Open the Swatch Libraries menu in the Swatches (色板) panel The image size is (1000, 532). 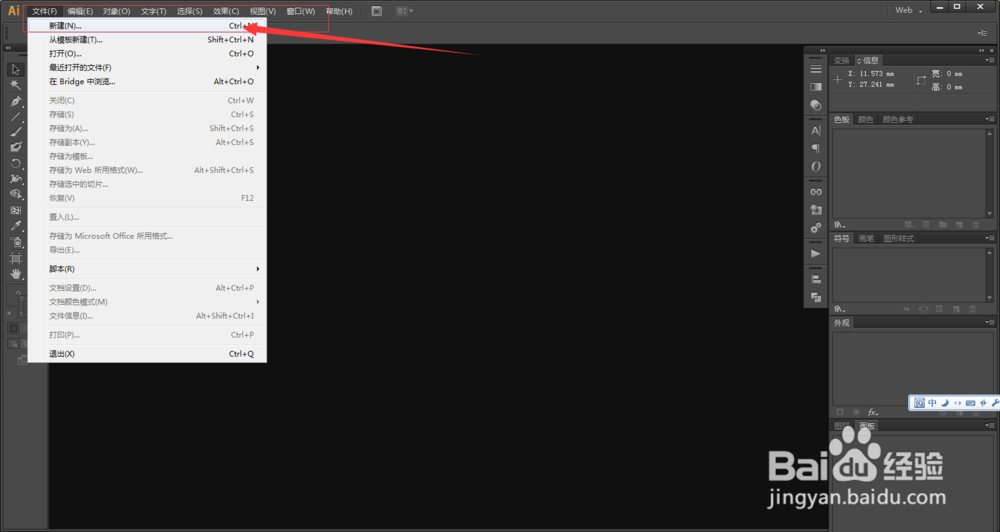840,225
